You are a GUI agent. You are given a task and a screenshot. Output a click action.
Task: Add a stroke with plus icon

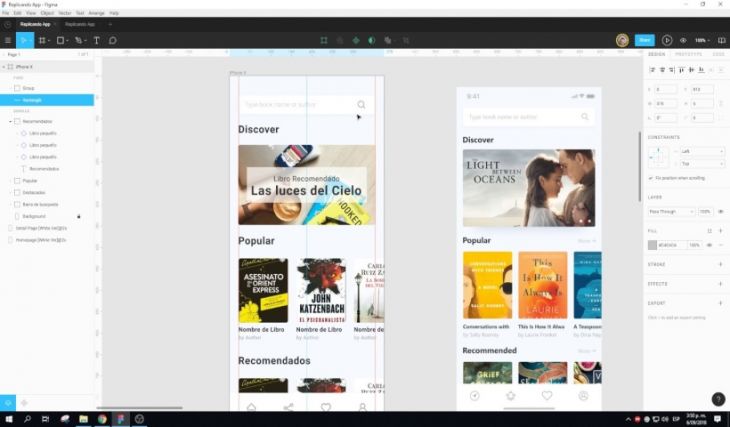pyautogui.click(x=720, y=264)
